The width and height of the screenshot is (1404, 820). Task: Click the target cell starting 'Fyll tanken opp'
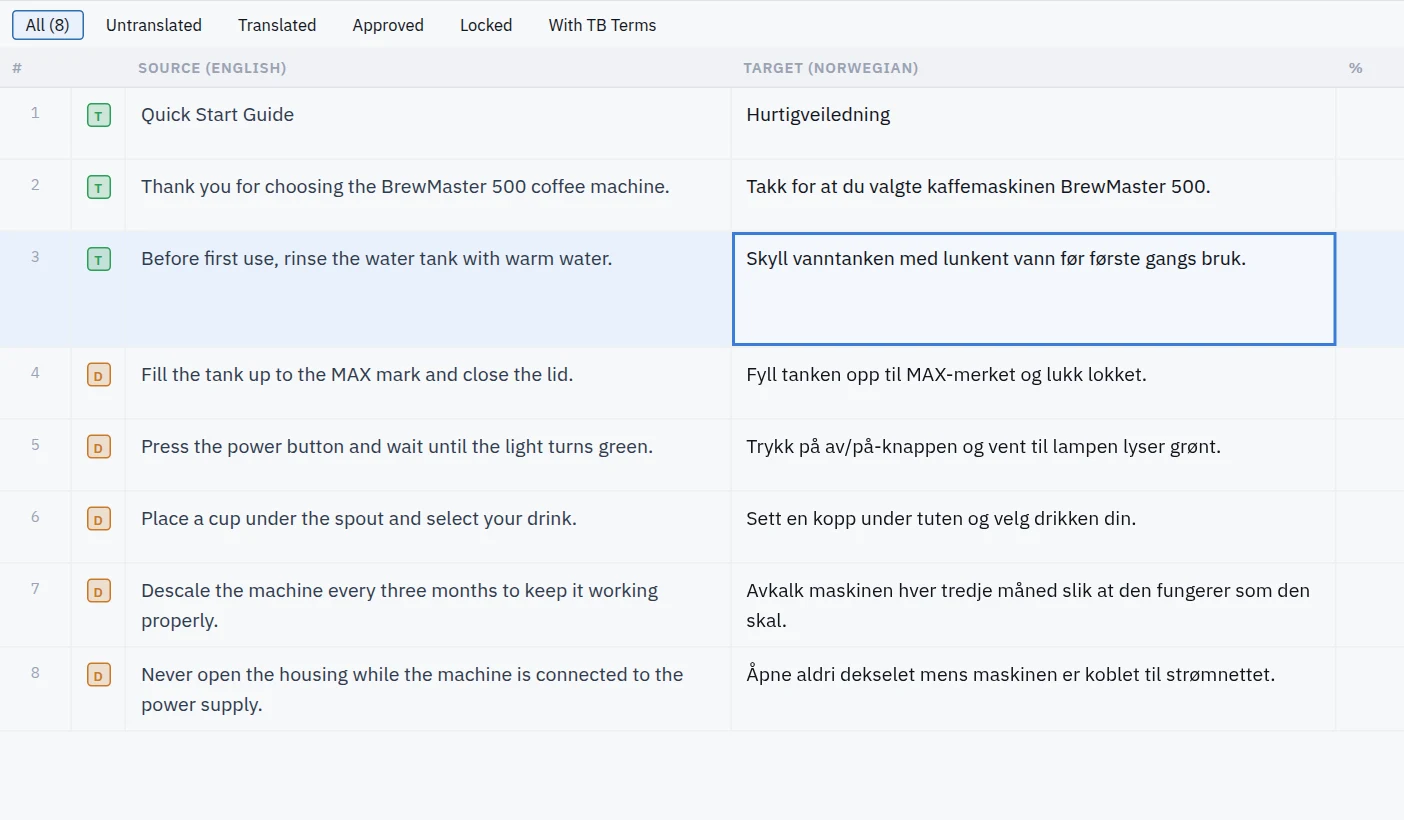(x=1034, y=383)
